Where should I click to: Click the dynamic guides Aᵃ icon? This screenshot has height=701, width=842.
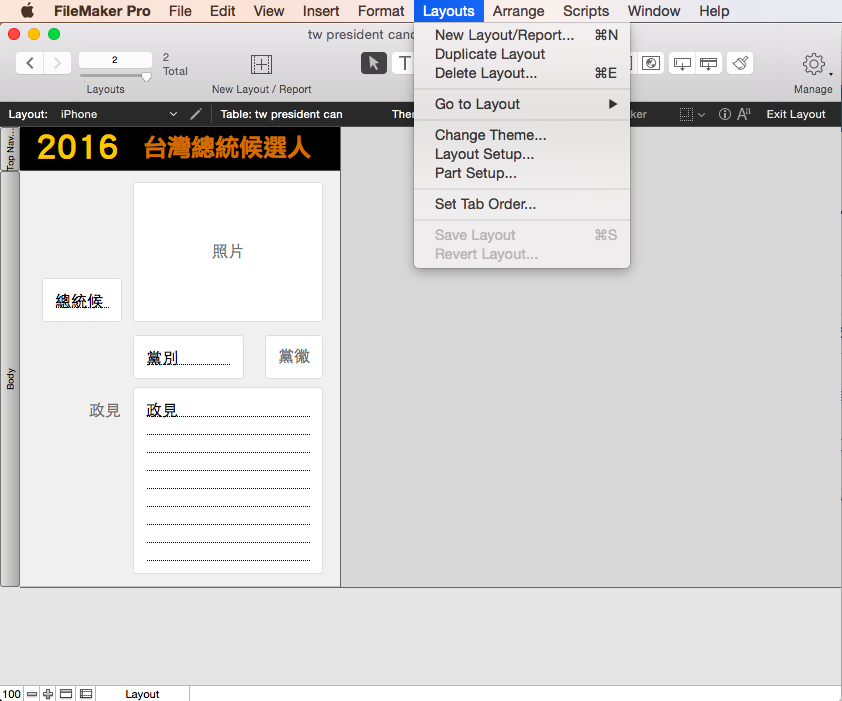pyautogui.click(x=743, y=114)
